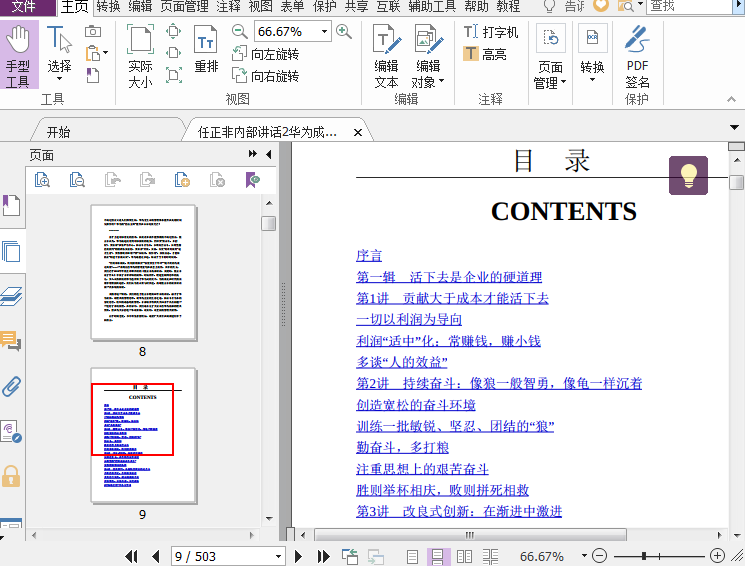Open link 一切以利润为导向
This screenshot has width=745, height=566.
click(409, 319)
